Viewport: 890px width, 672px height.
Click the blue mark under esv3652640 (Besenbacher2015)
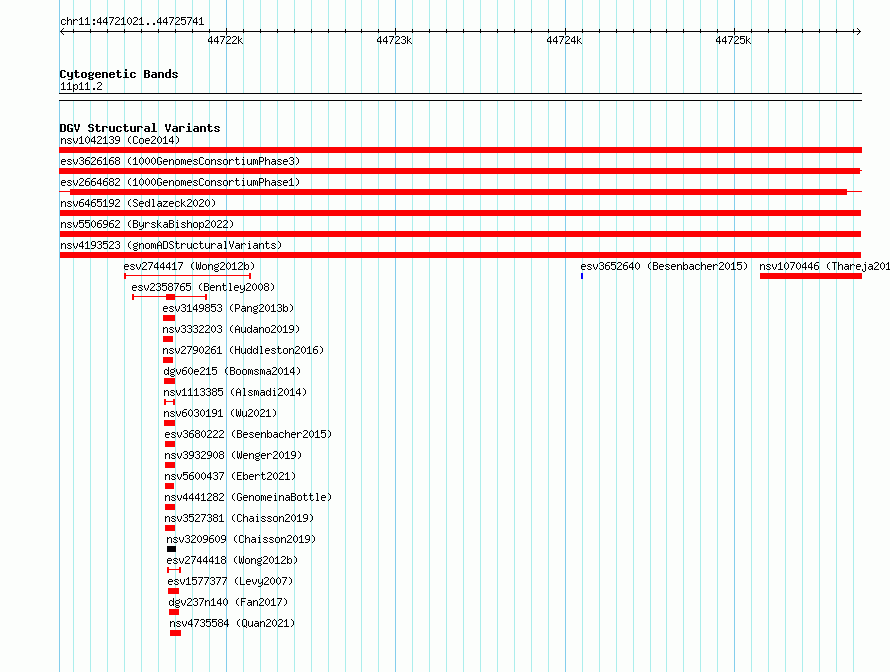pos(582,276)
